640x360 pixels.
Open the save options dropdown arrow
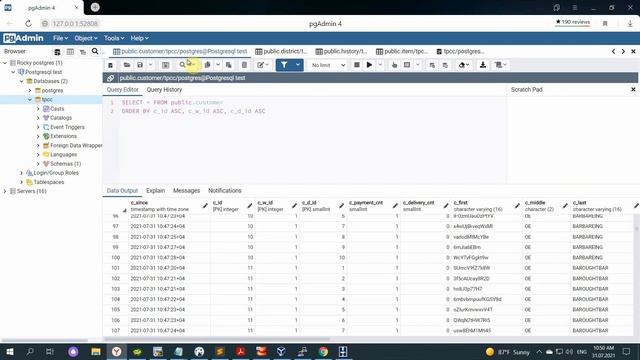(x=150, y=65)
